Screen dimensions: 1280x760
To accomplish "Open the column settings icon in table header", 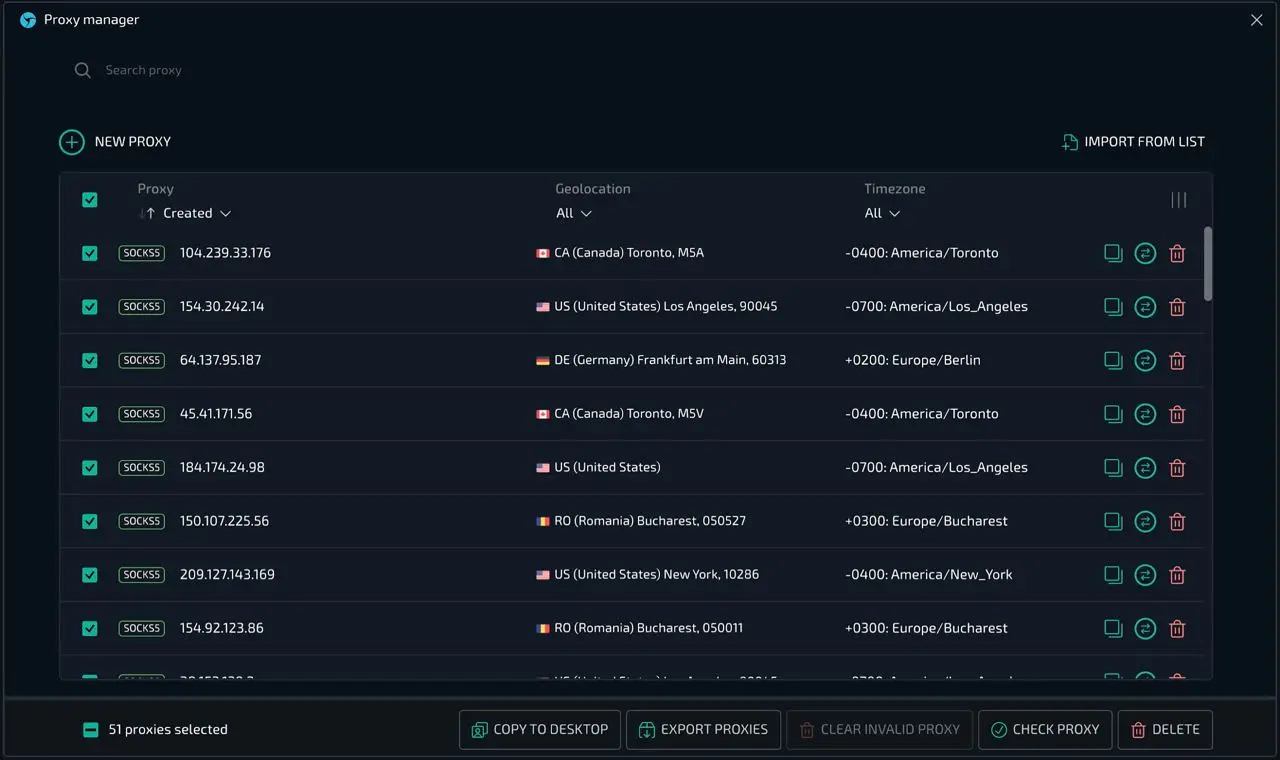I will click(x=1179, y=200).
